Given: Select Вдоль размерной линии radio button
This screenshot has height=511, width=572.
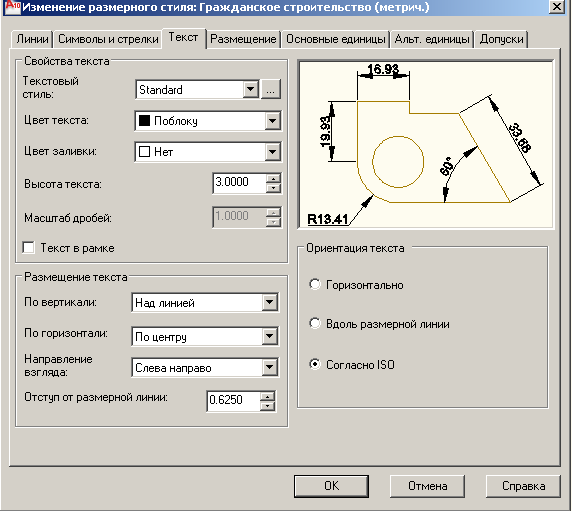Looking at the screenshot, I should click(314, 323).
